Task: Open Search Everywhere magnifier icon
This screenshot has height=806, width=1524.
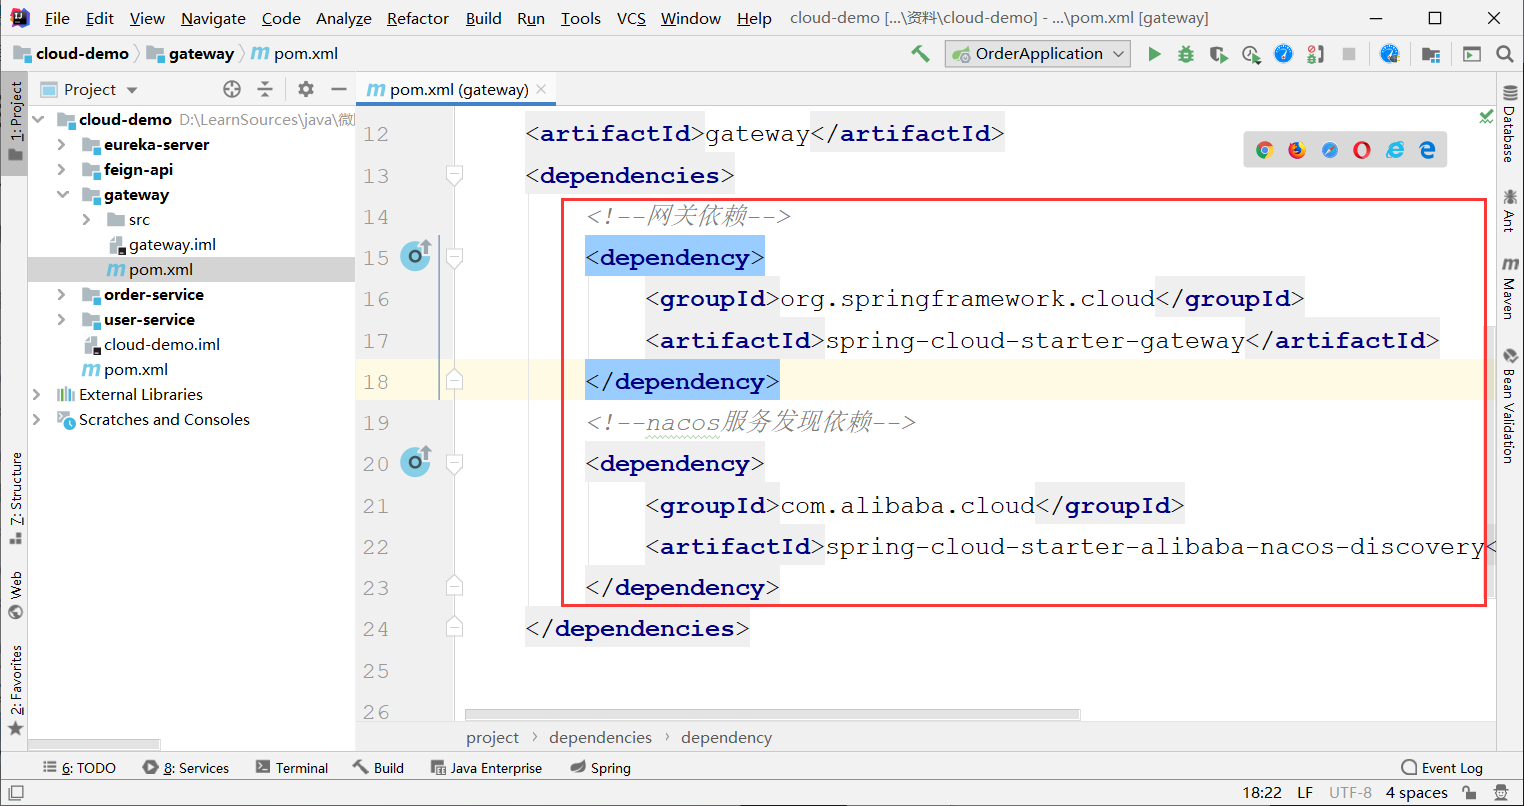Action: 1504,54
